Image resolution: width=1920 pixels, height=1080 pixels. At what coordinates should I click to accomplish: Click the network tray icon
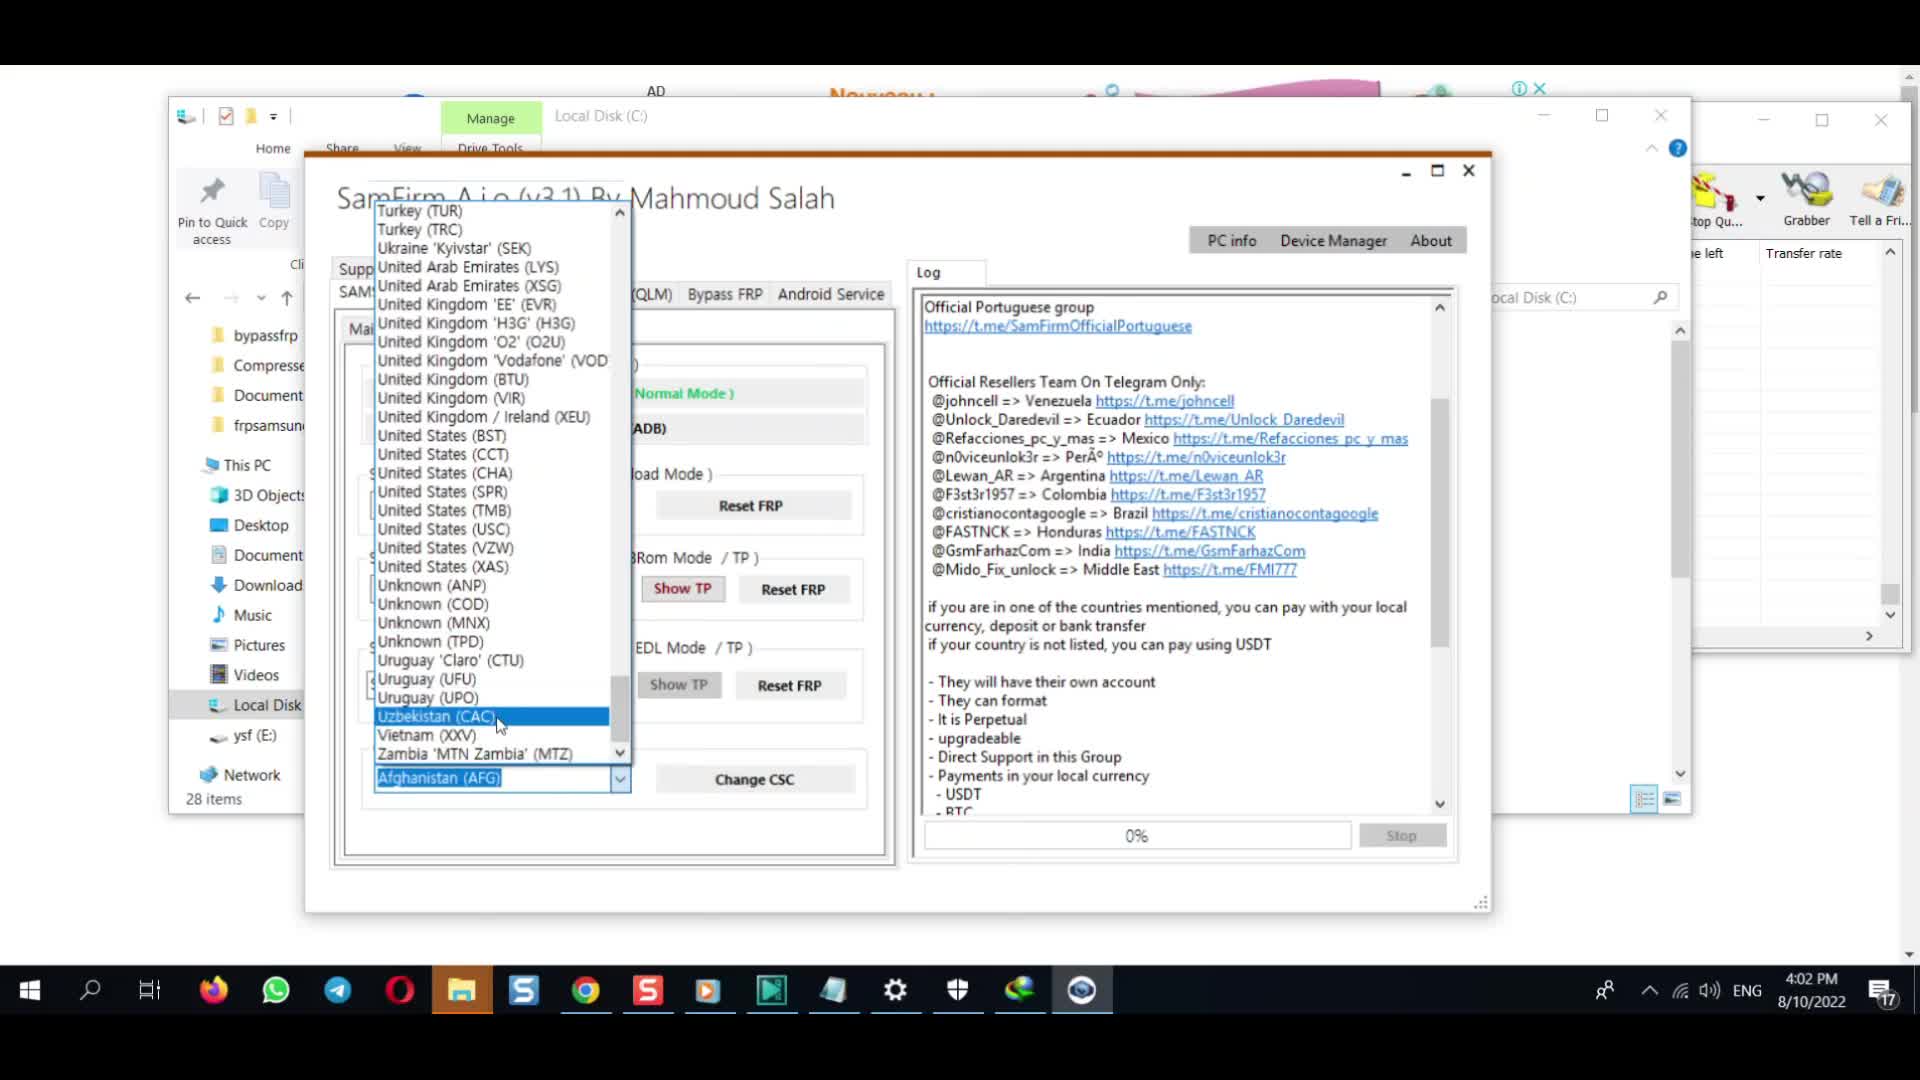(x=1680, y=990)
